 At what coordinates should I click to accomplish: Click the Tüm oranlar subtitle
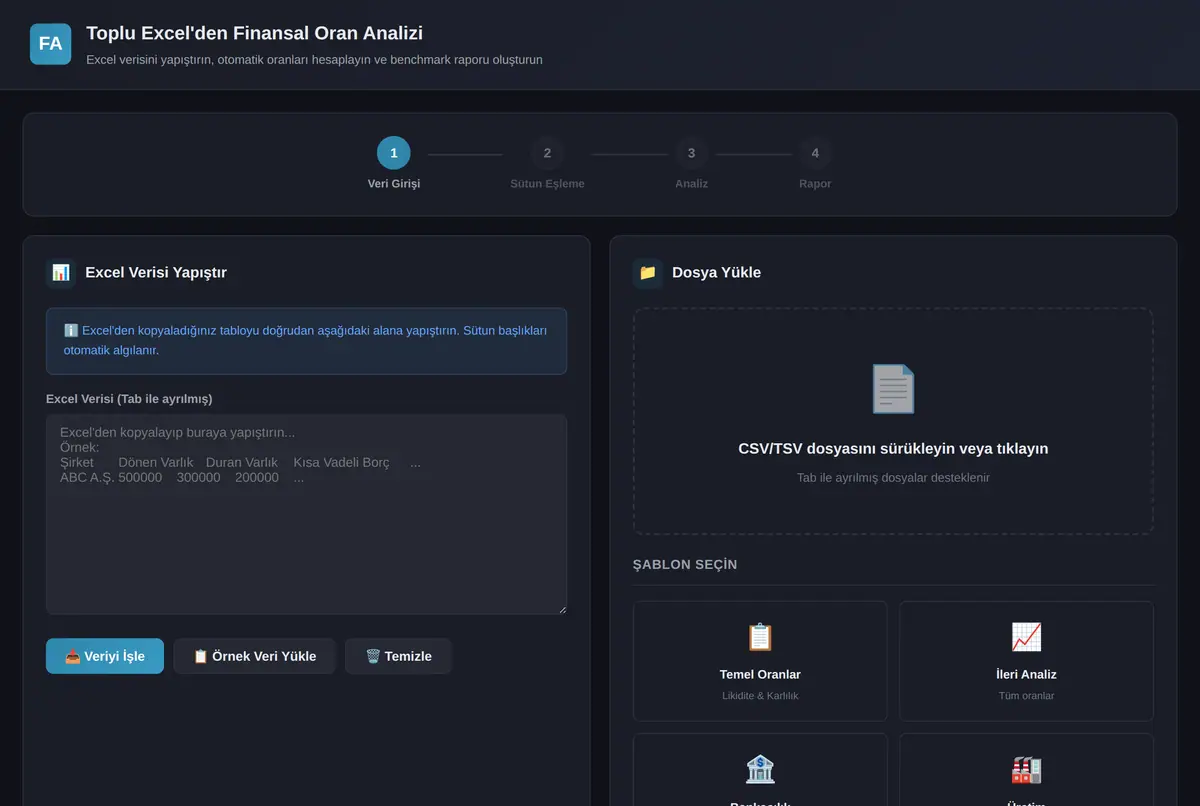(1026, 696)
